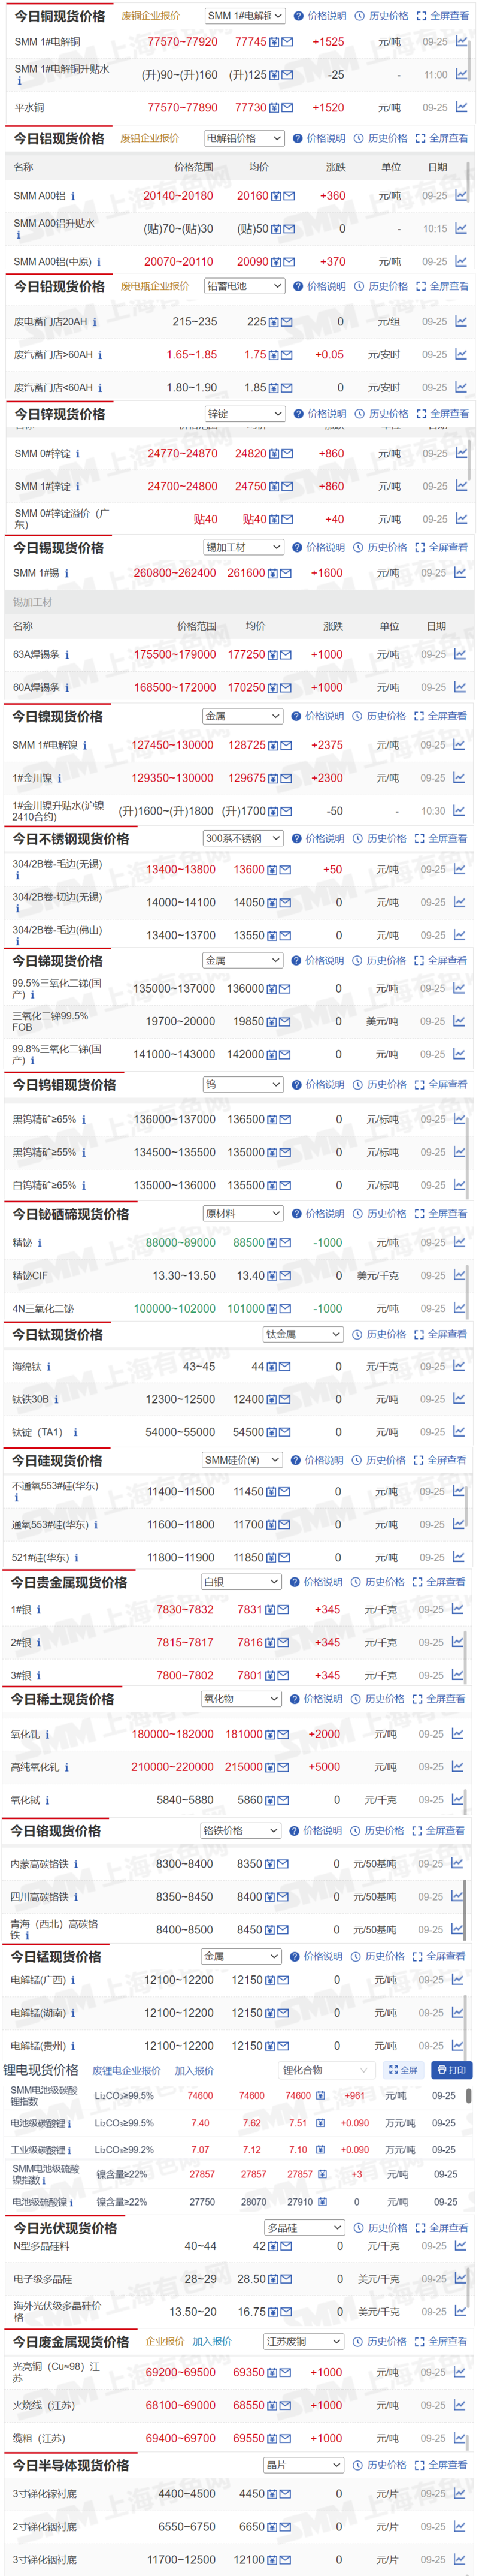This screenshot has height=2576, width=479.
Task: Open the 锂化合物 dropdown
Action: [326, 2070]
